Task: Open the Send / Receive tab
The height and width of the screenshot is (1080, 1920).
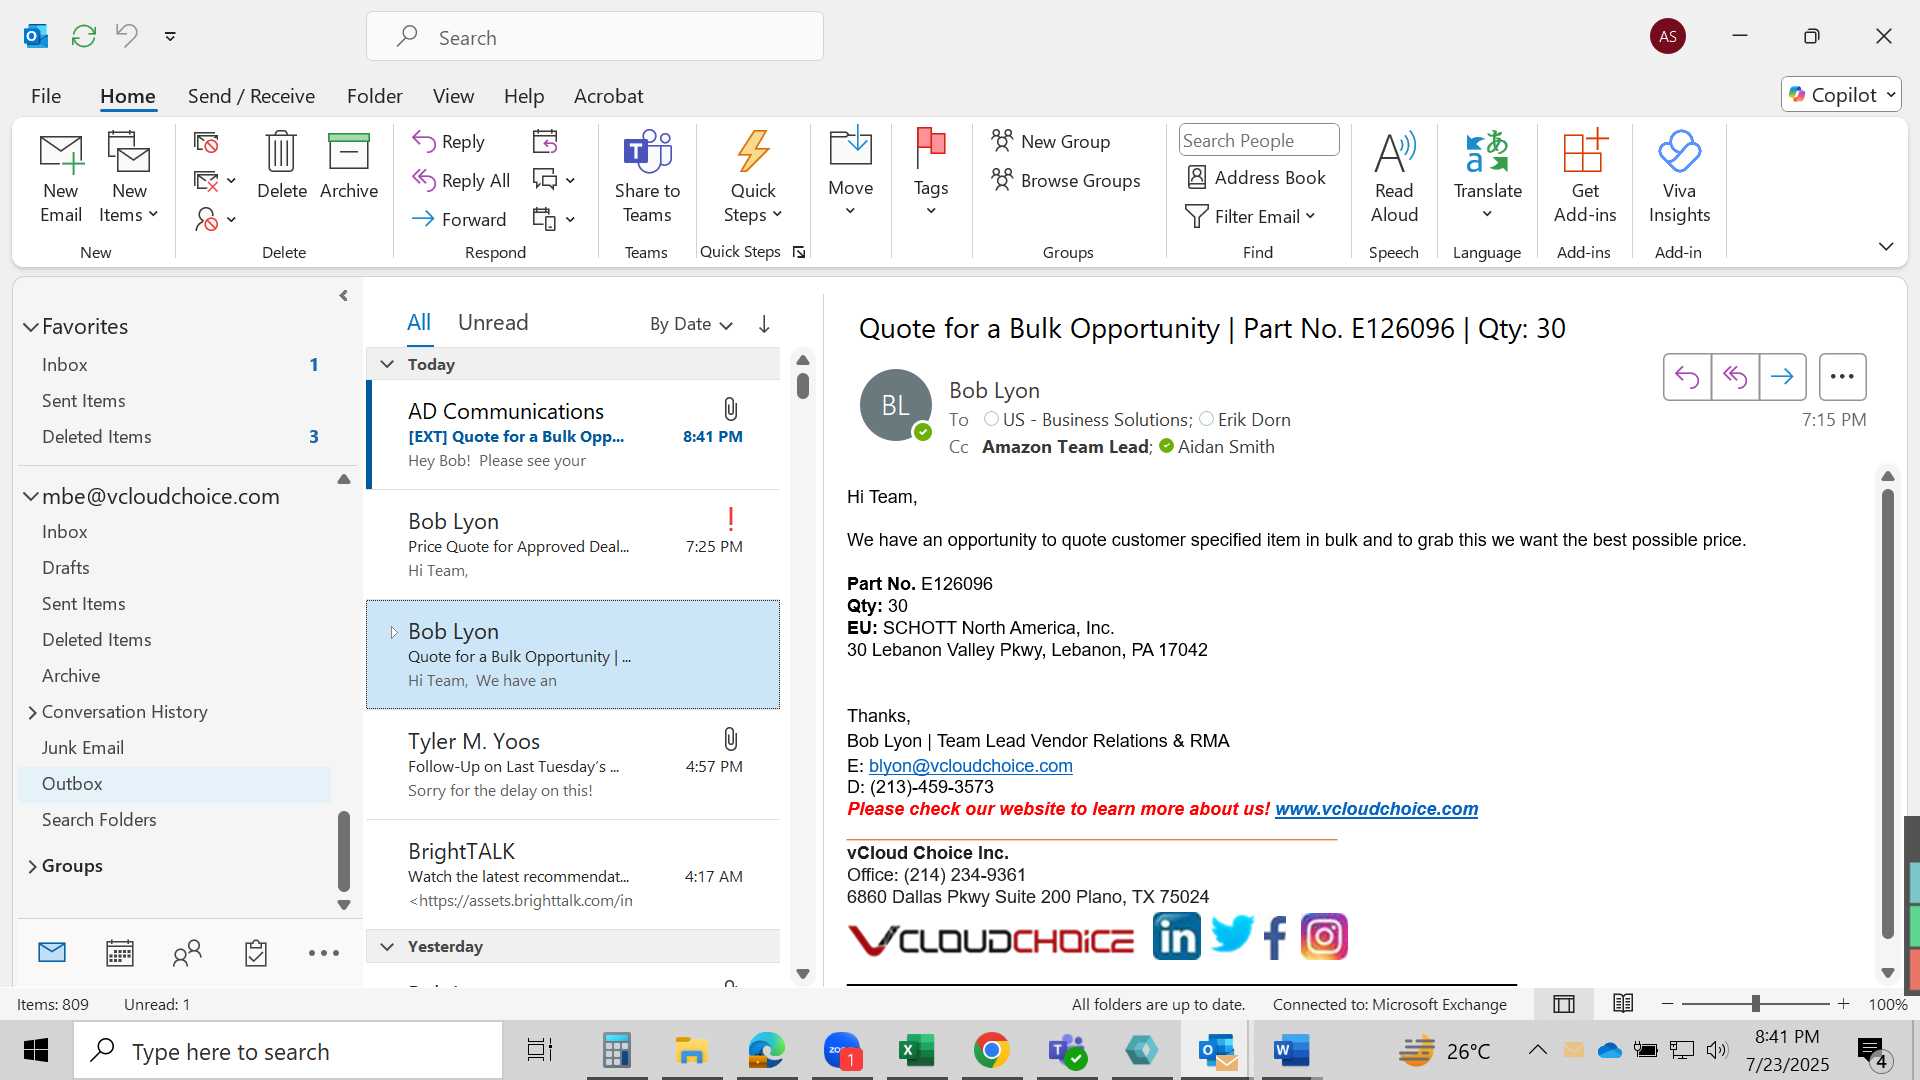Action: tap(251, 96)
